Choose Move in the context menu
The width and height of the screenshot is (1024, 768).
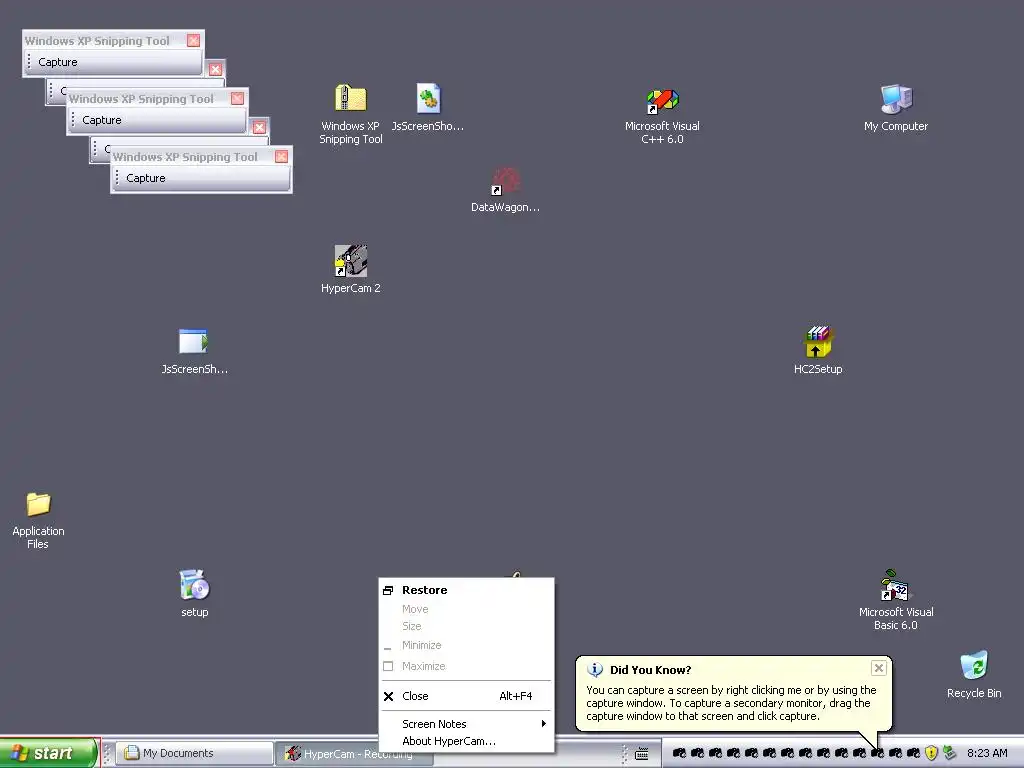coord(466,609)
